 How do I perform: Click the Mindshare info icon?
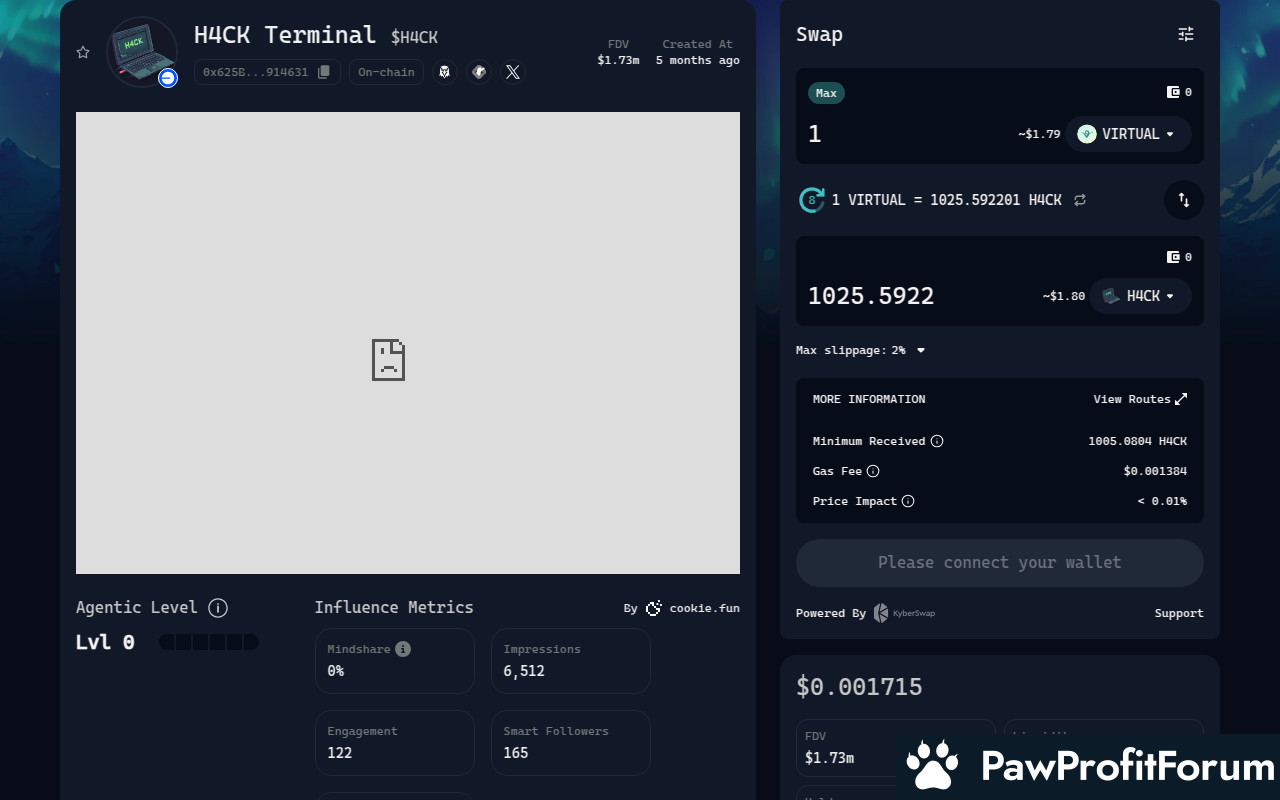[403, 649]
